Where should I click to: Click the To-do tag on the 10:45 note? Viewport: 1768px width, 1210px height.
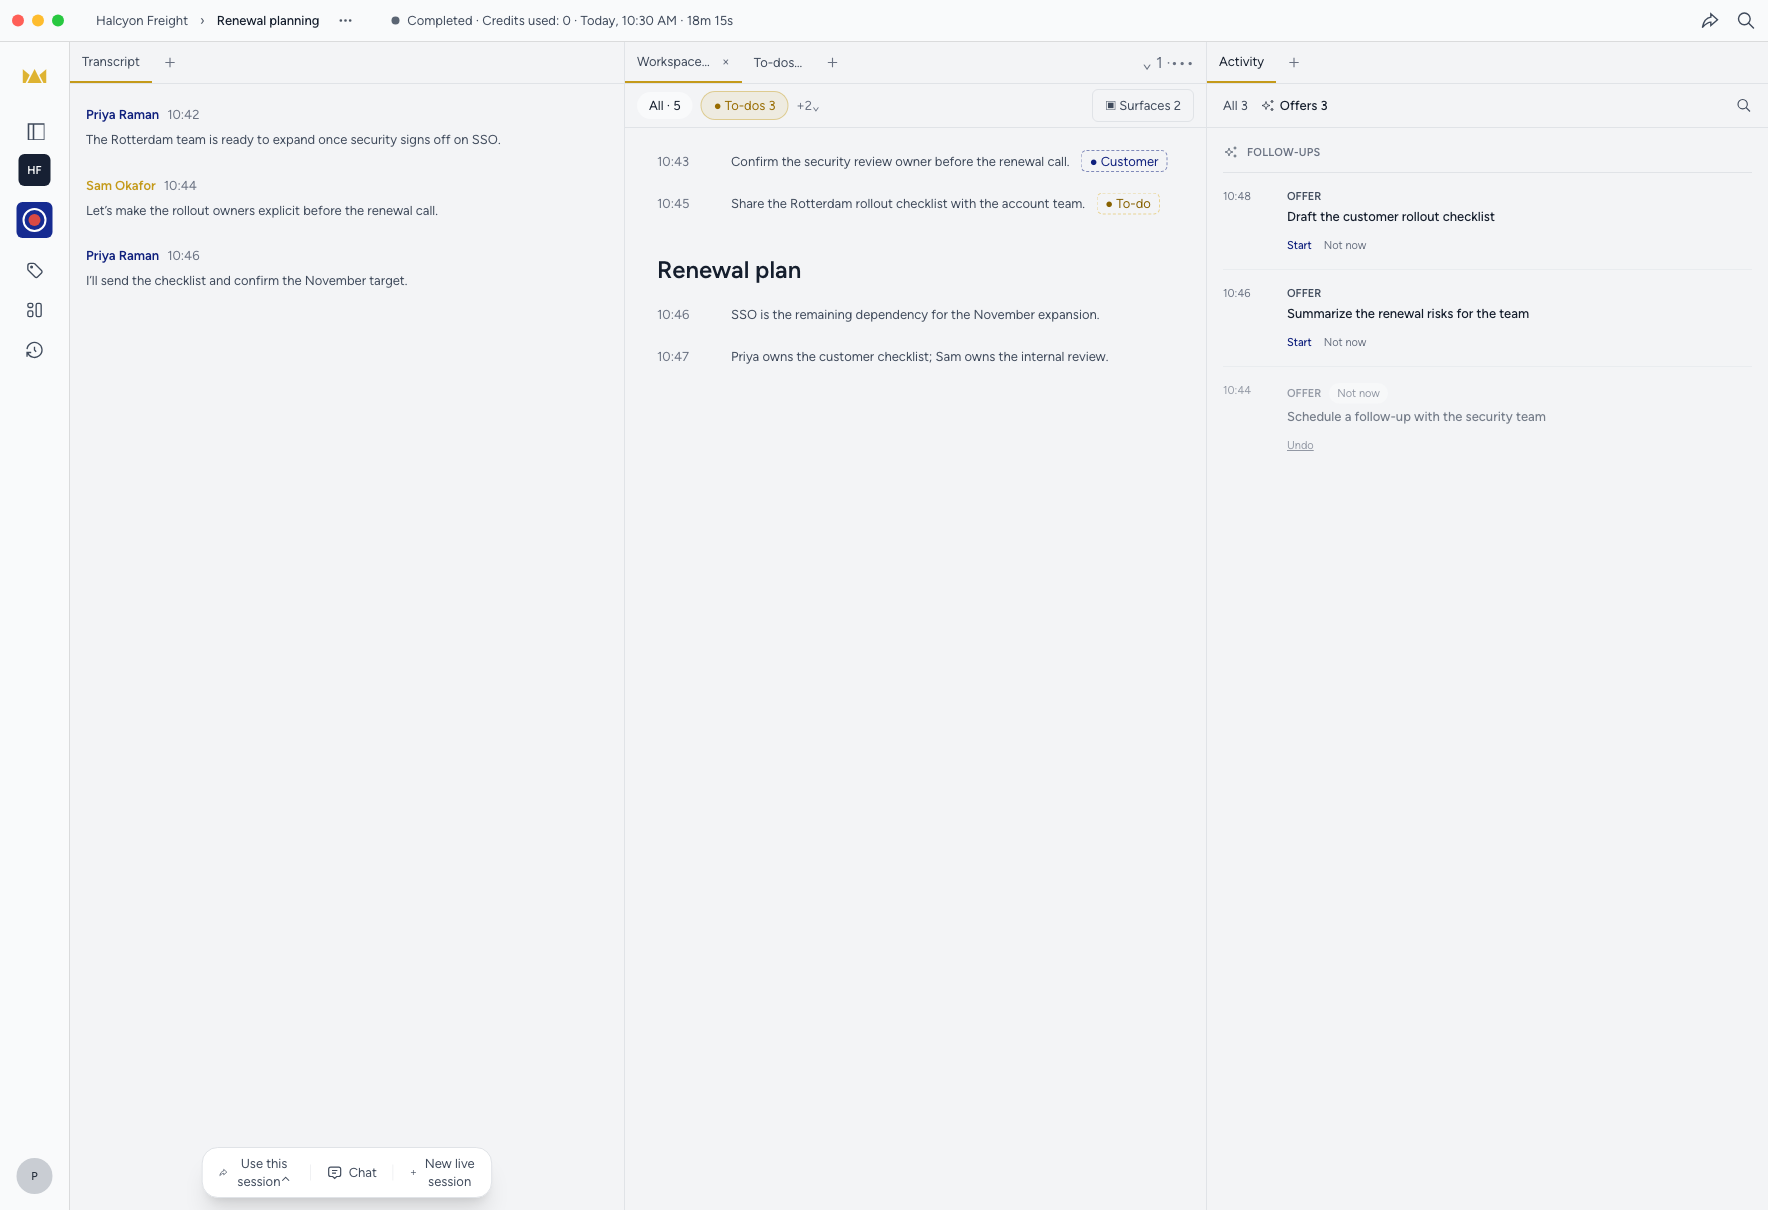tap(1128, 203)
